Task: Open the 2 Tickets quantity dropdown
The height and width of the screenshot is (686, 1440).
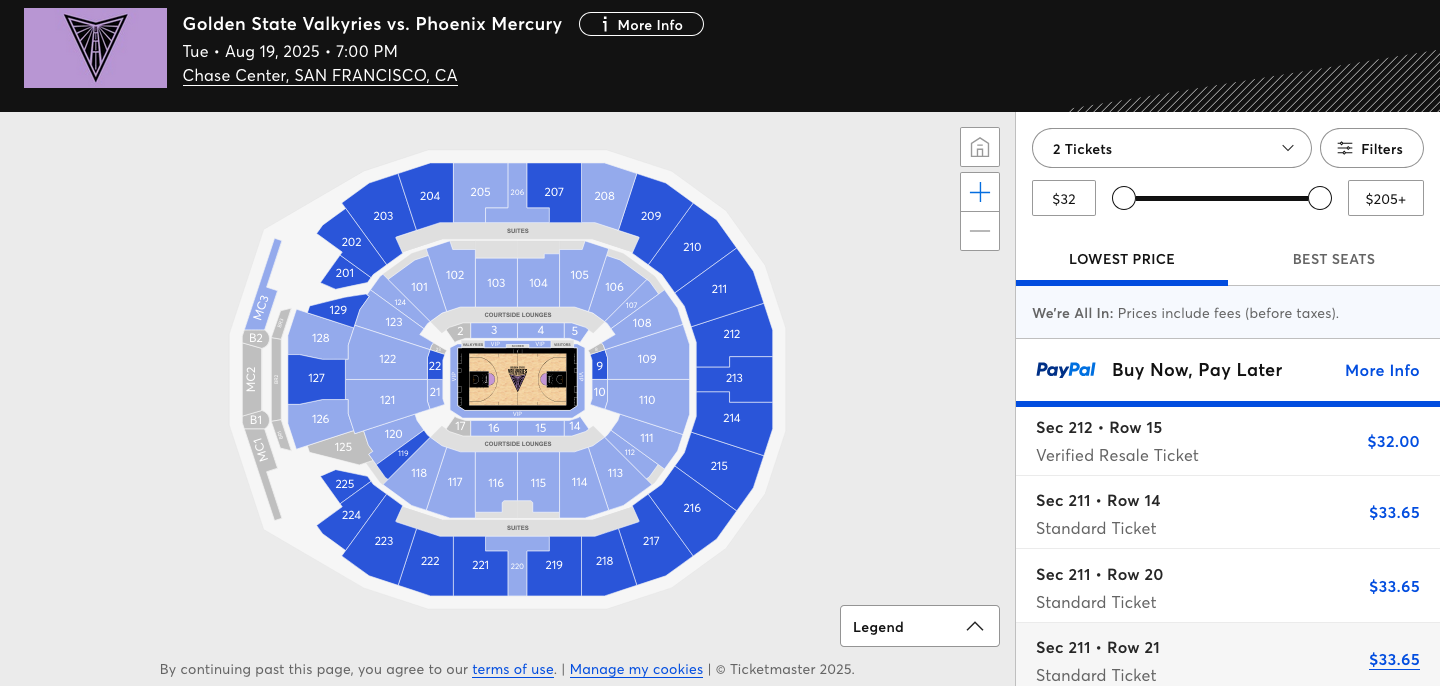Action: point(1172,148)
